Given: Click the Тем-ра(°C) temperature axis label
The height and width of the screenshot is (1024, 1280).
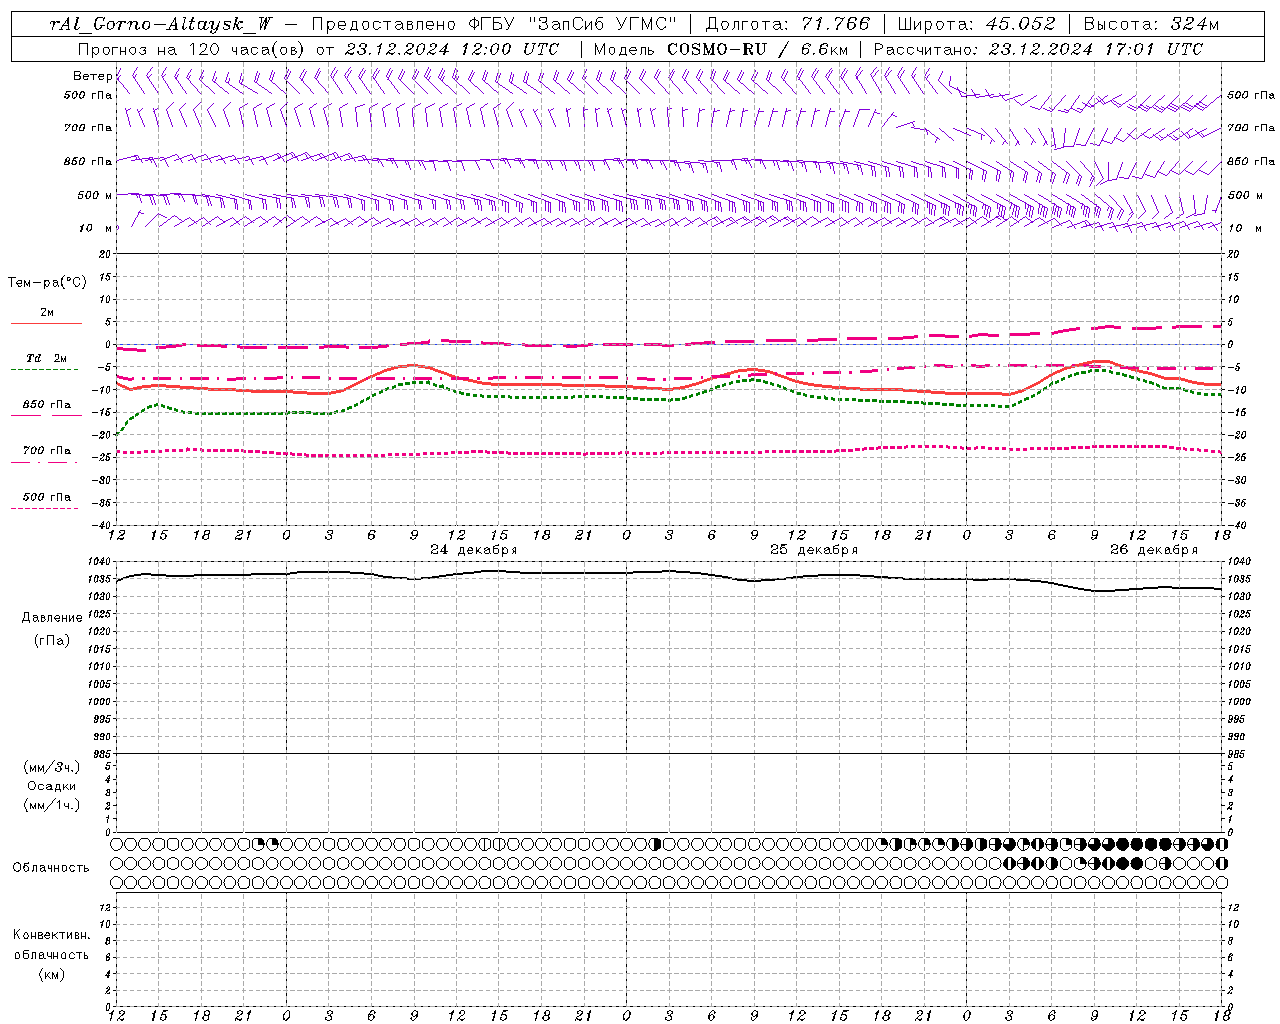Looking at the screenshot, I should click(47, 283).
